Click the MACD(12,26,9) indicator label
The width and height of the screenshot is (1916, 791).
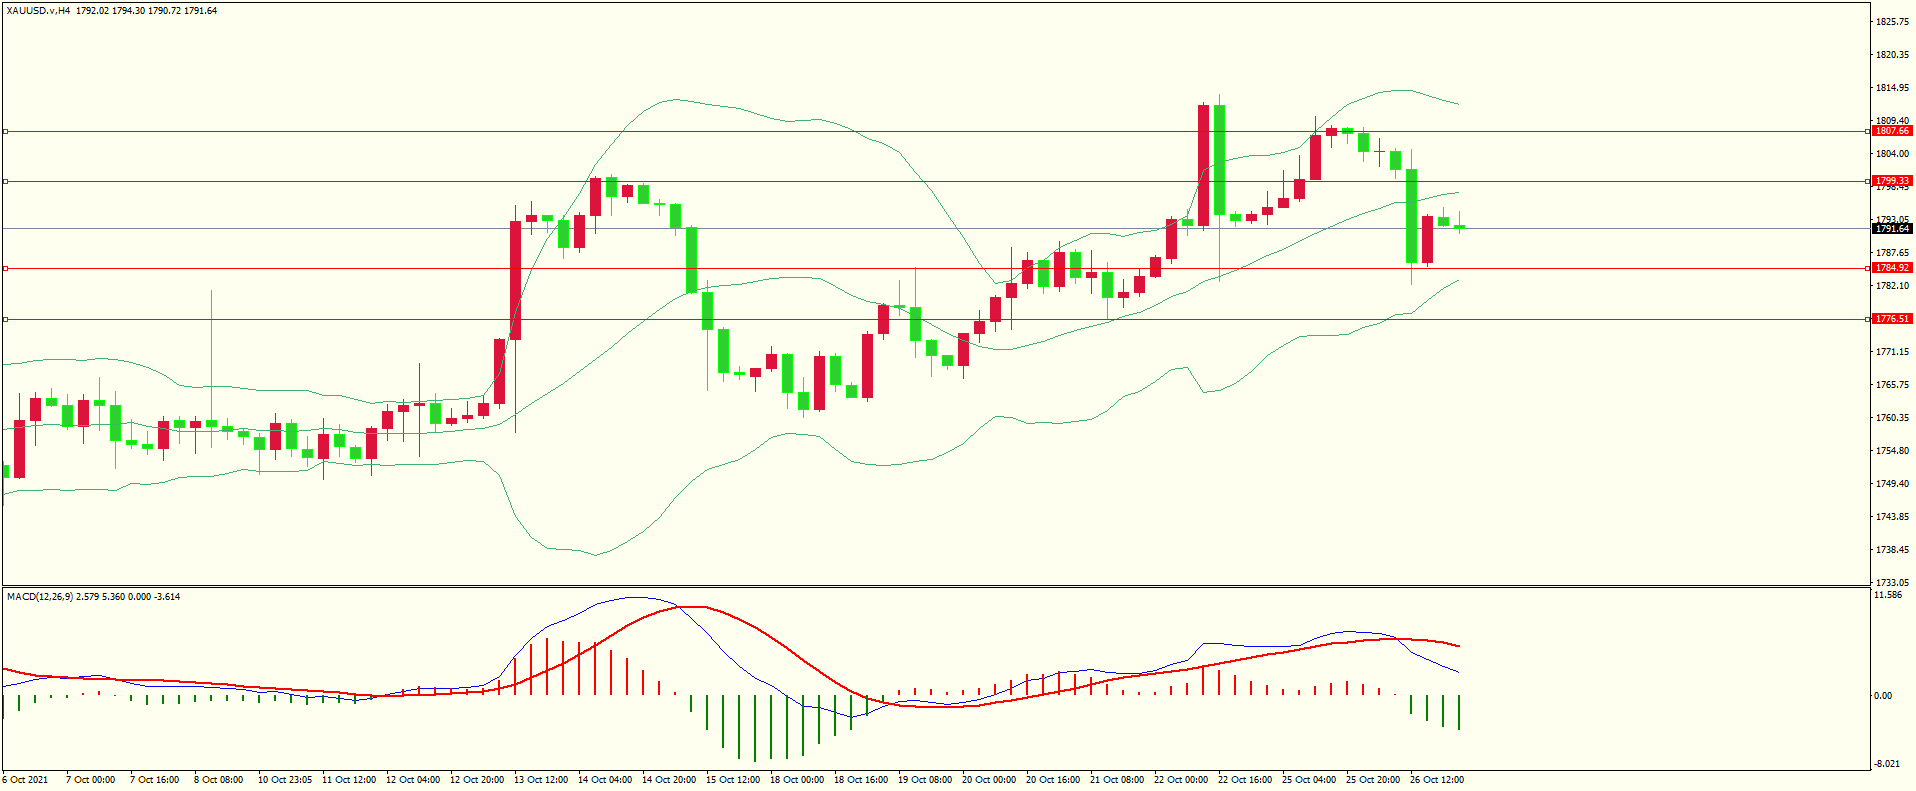[39, 597]
